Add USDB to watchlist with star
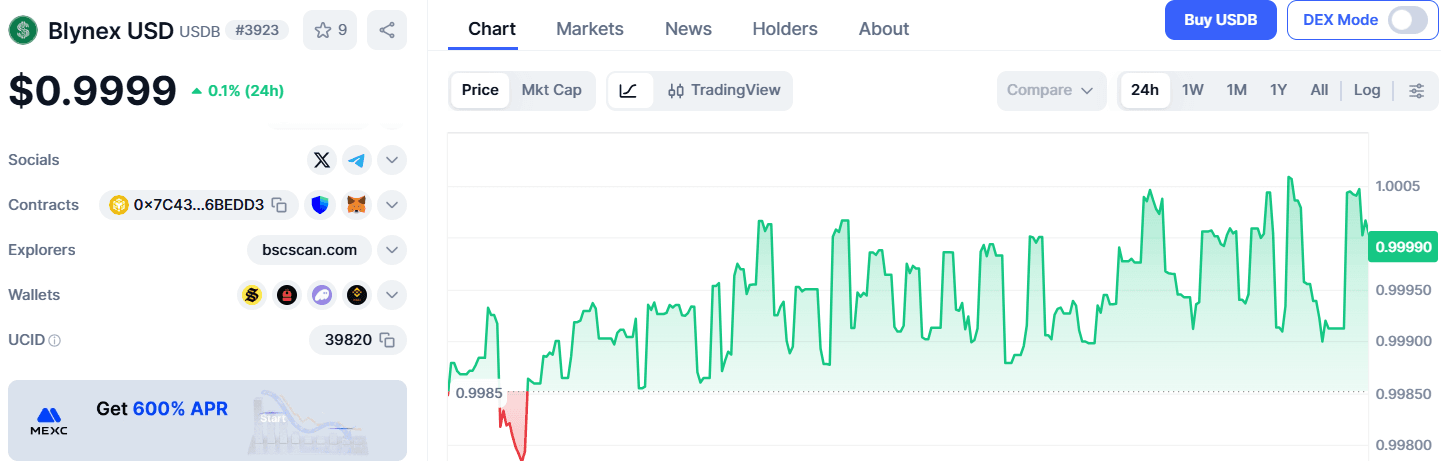Screen dimensions: 1441x461 (330, 30)
